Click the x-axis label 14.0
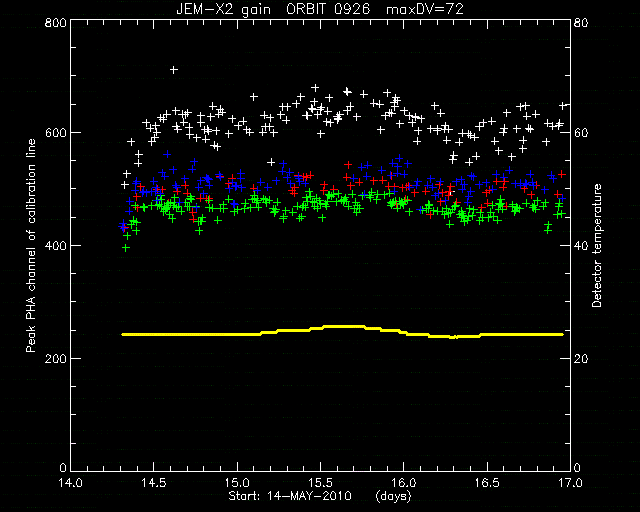Screen dimensions: 640x512 click(71, 483)
